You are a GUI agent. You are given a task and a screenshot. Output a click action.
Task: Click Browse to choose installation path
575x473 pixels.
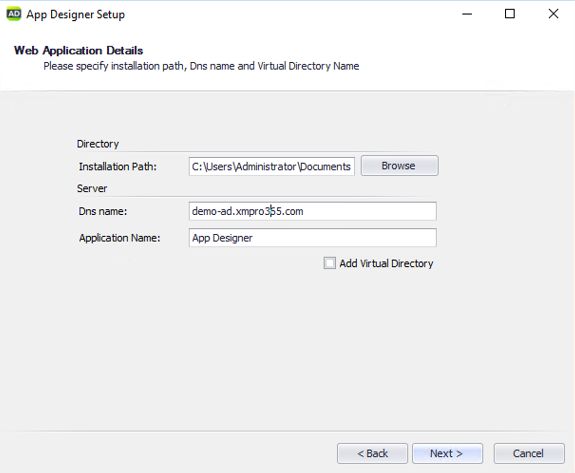coord(399,166)
